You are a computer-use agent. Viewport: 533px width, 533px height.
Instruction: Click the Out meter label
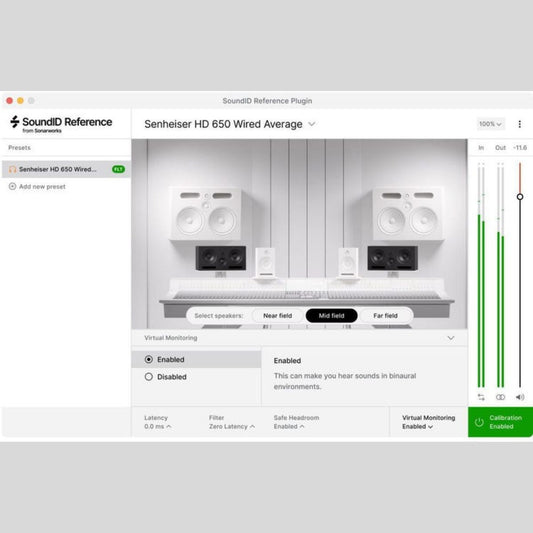(x=500, y=148)
